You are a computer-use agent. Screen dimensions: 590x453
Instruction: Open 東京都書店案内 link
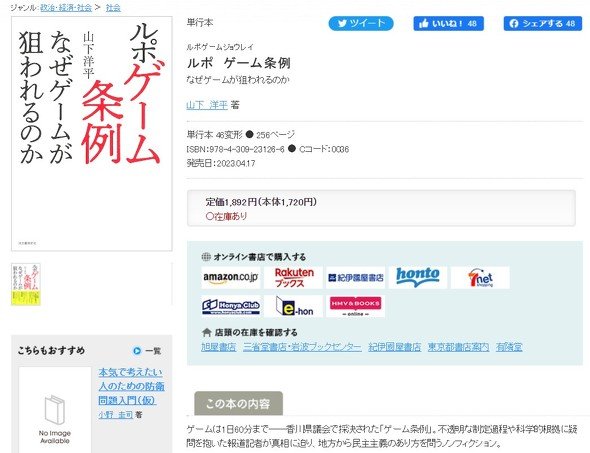pyautogui.click(x=458, y=347)
